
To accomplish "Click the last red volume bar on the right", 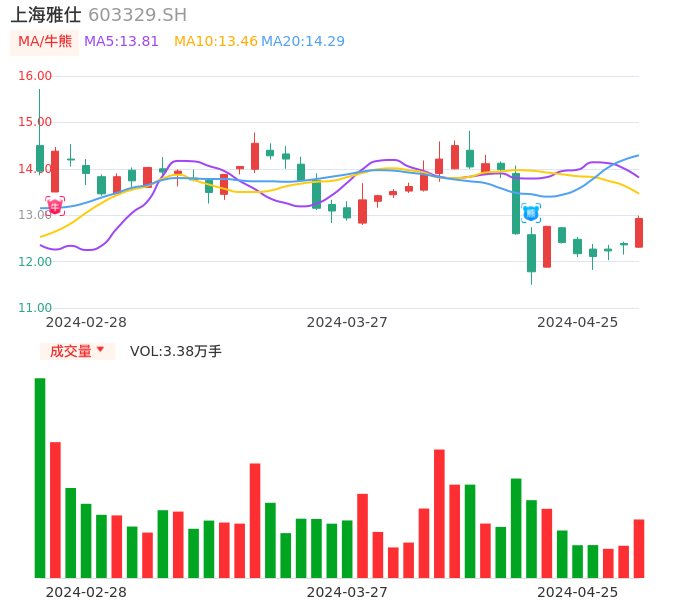I will pos(639,548).
